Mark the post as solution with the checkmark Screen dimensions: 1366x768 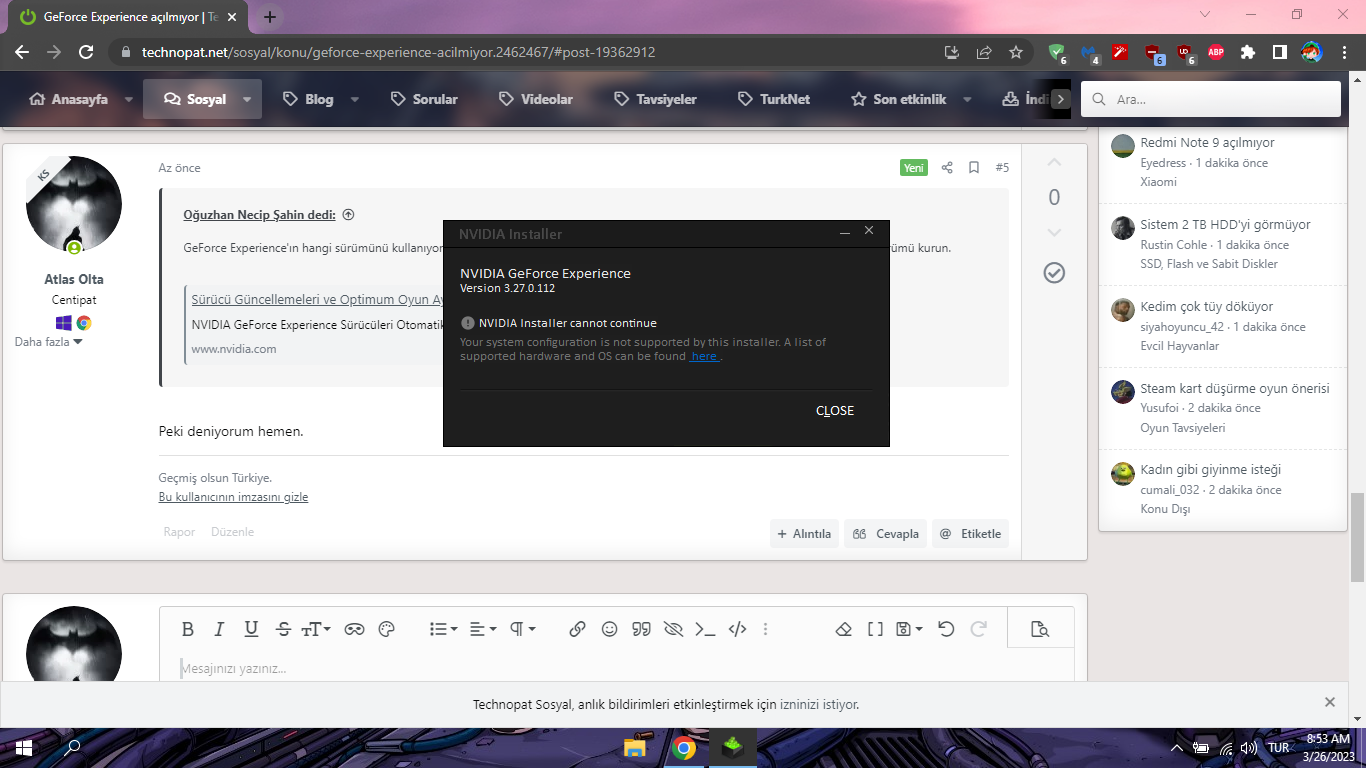point(1054,273)
